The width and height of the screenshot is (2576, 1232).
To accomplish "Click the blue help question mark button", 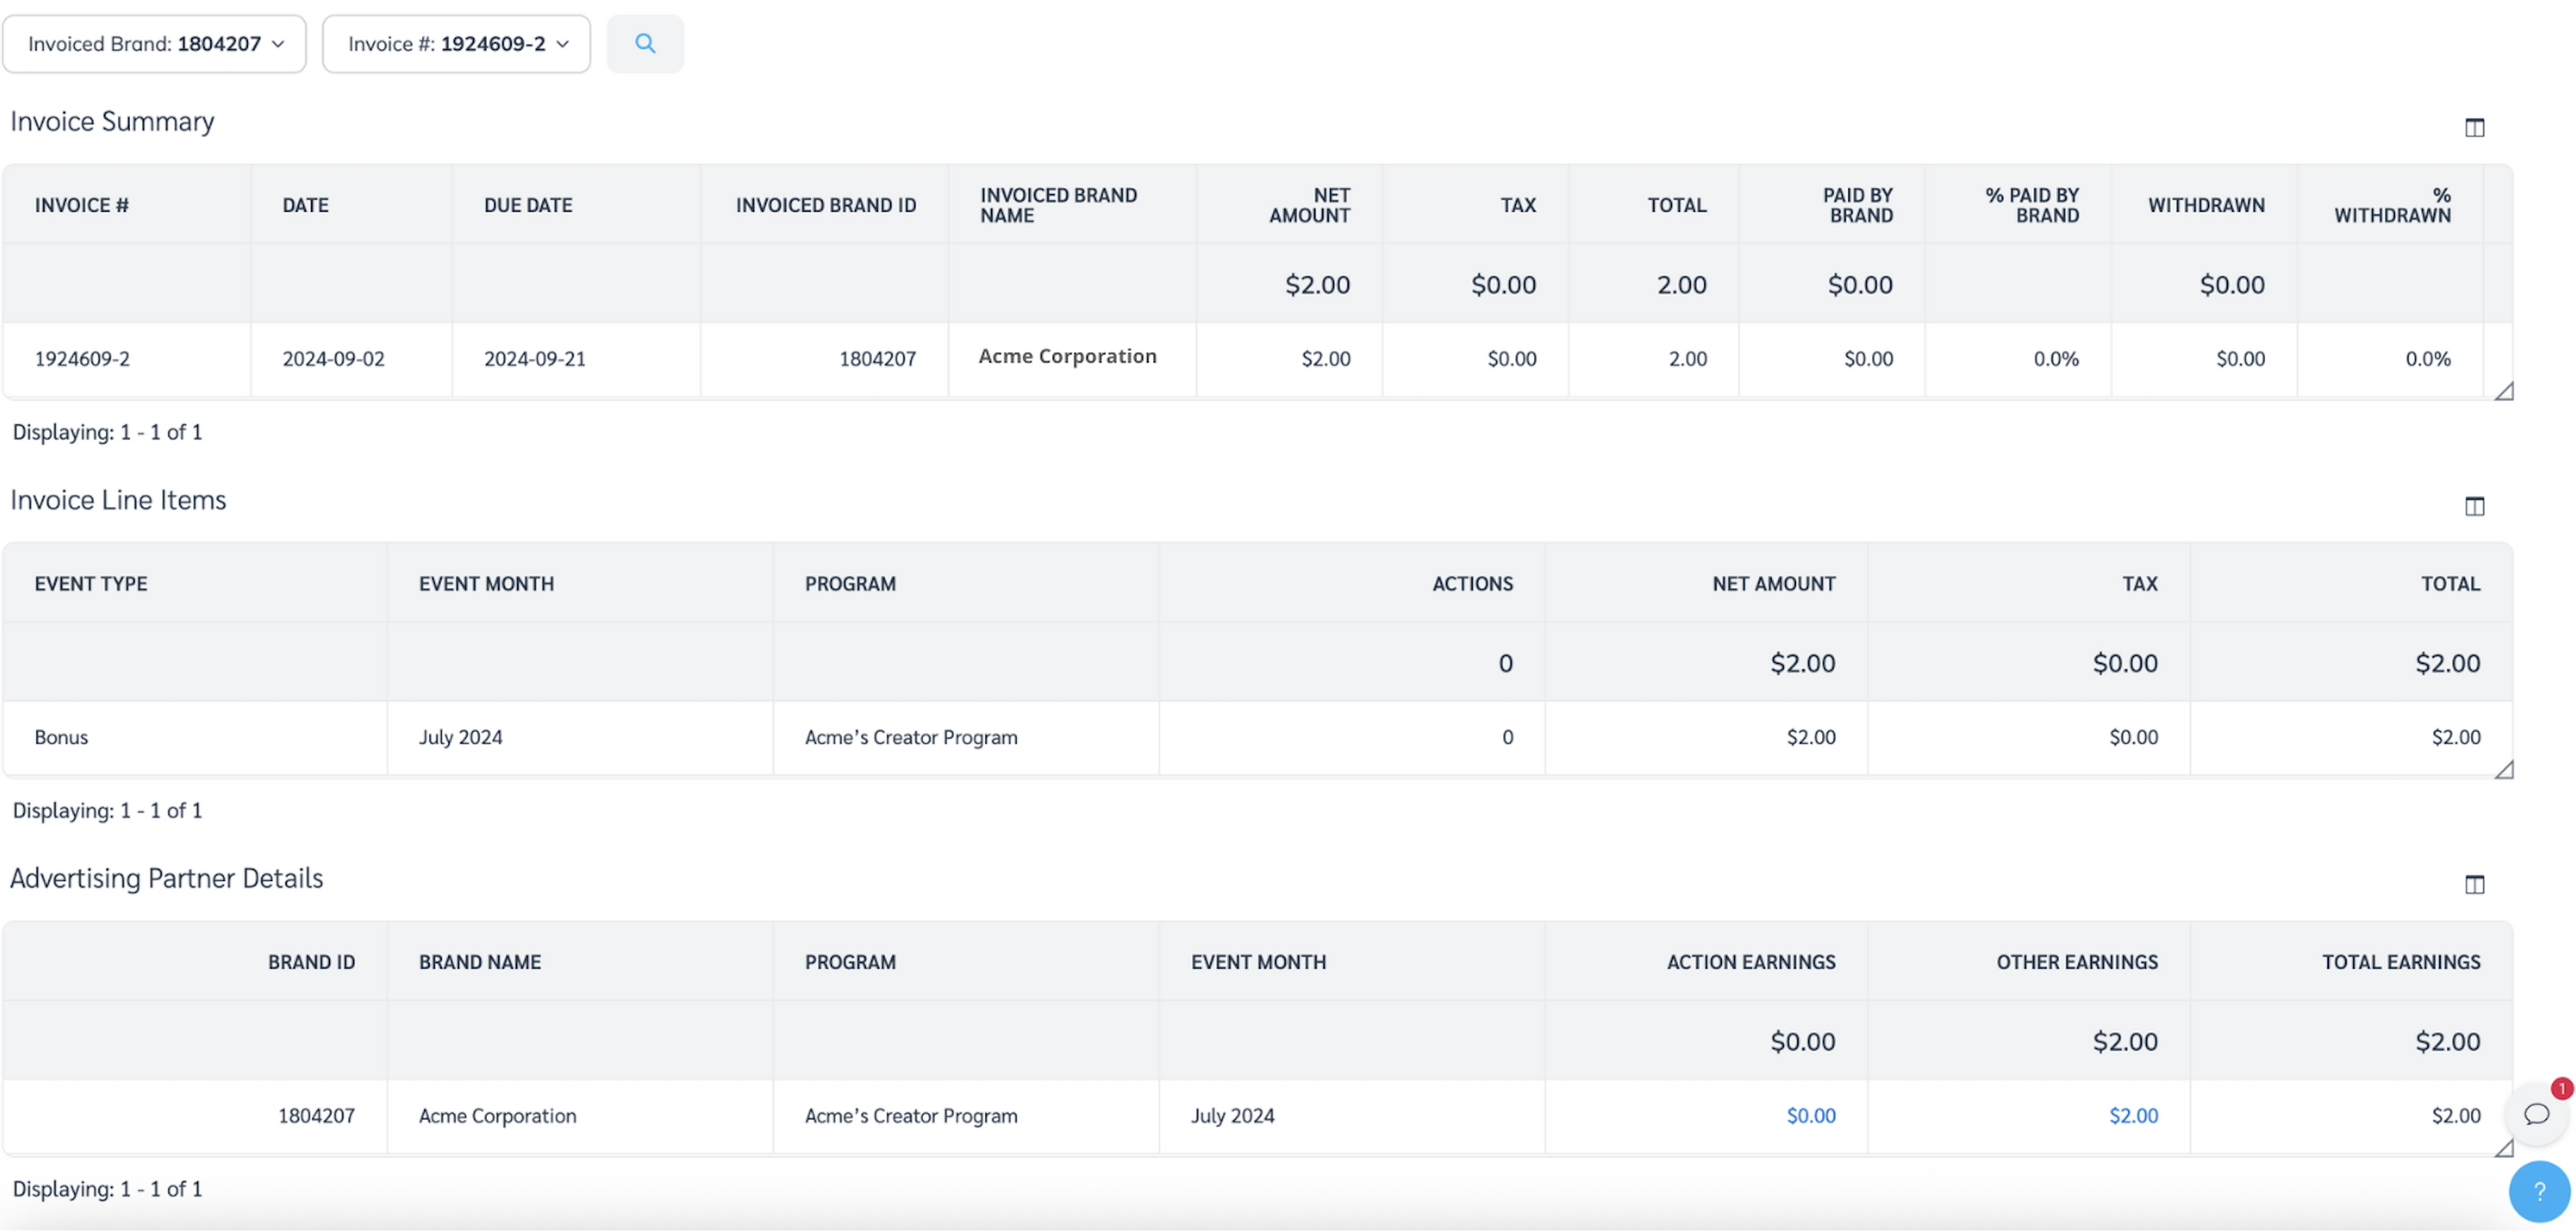I will pos(2539,1191).
